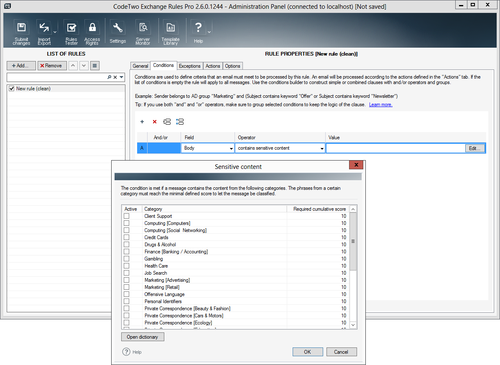Click the condition Value input field
500x365 pixels.
[395, 148]
